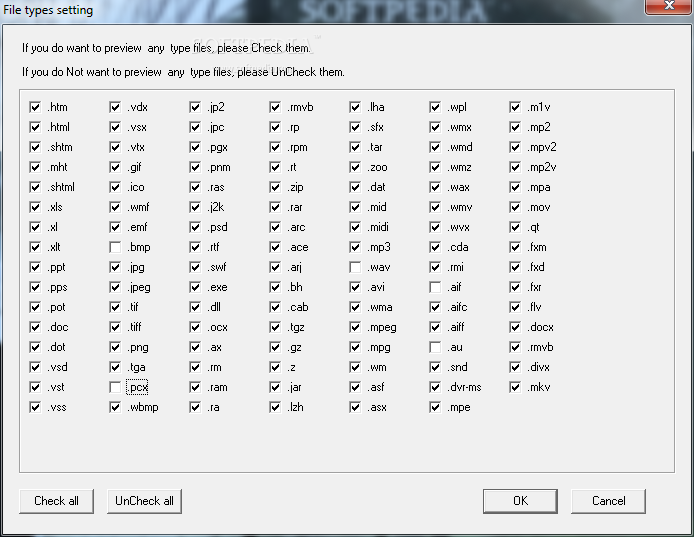The height and width of the screenshot is (537, 694).
Task: Enable preview for .bmp files
Action: pyautogui.click(x=115, y=247)
